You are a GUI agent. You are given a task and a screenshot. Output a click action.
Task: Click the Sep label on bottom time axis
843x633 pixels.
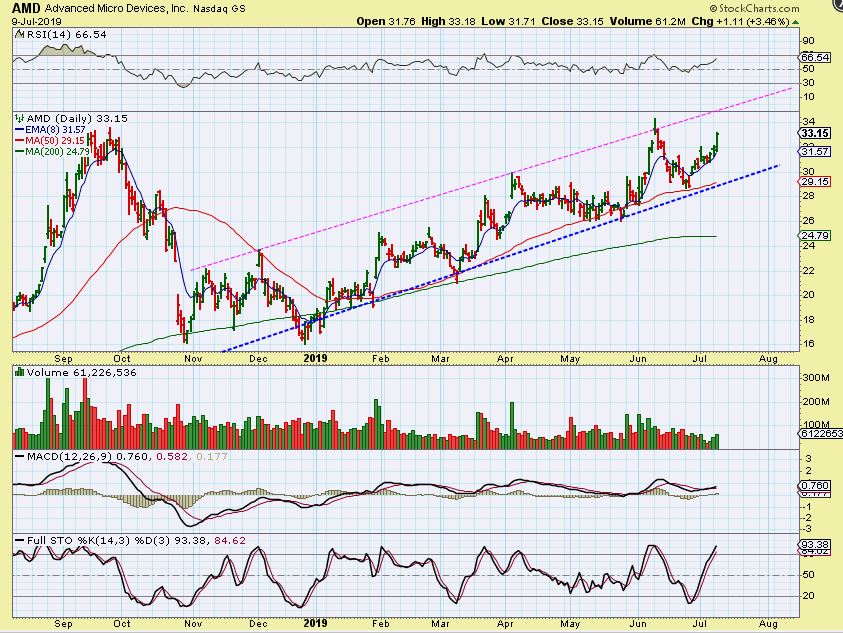[x=63, y=624]
